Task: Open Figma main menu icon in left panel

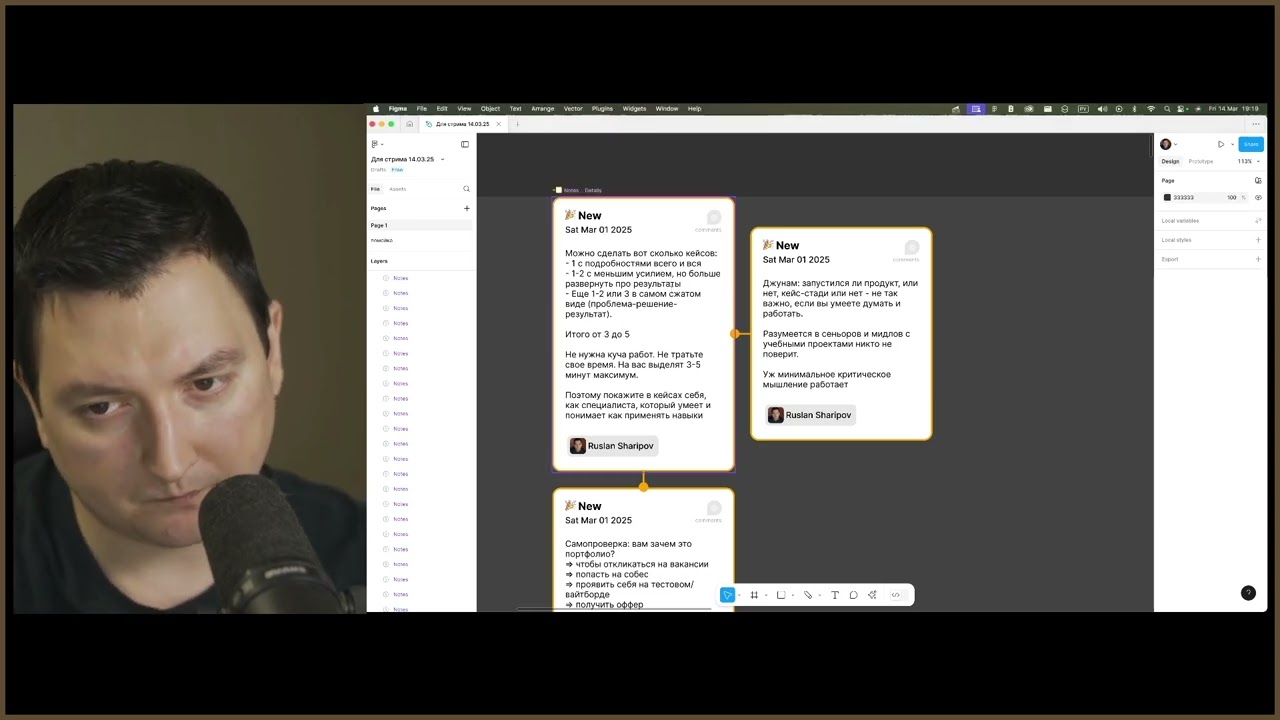Action: 375,144
